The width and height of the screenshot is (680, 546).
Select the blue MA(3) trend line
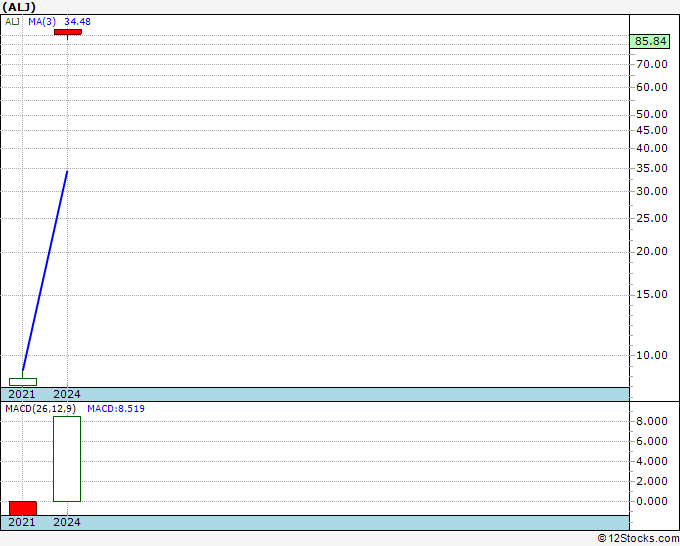coord(45,271)
